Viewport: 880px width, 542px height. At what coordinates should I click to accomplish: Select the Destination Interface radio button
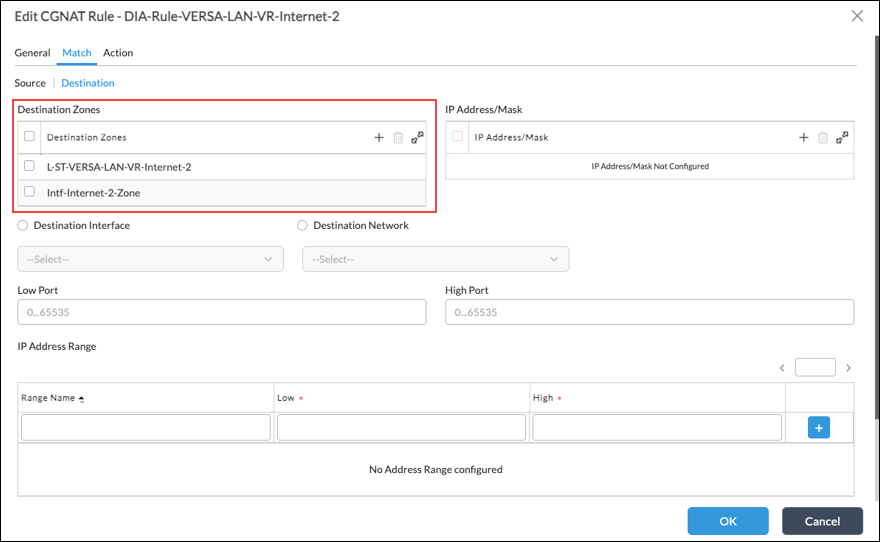(x=22, y=226)
